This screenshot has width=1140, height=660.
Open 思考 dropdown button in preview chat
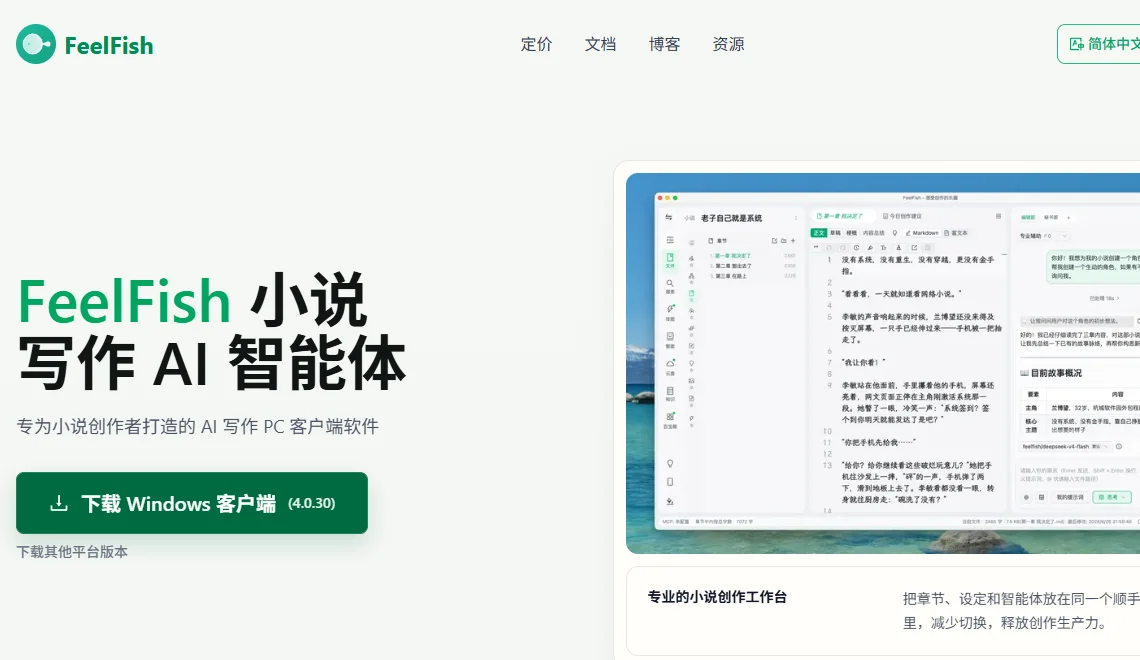tap(1113, 497)
